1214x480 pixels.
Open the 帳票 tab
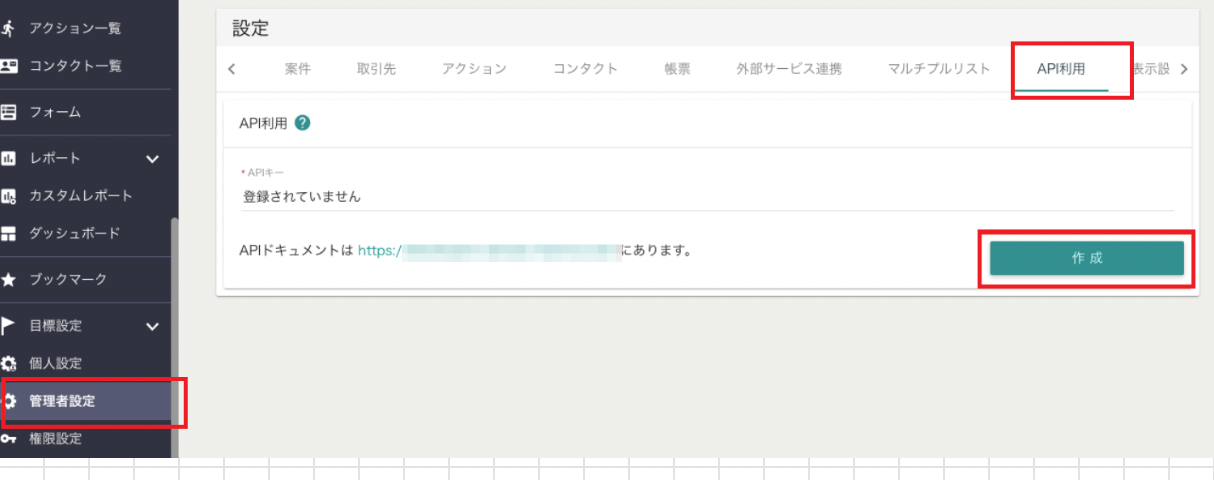point(677,69)
